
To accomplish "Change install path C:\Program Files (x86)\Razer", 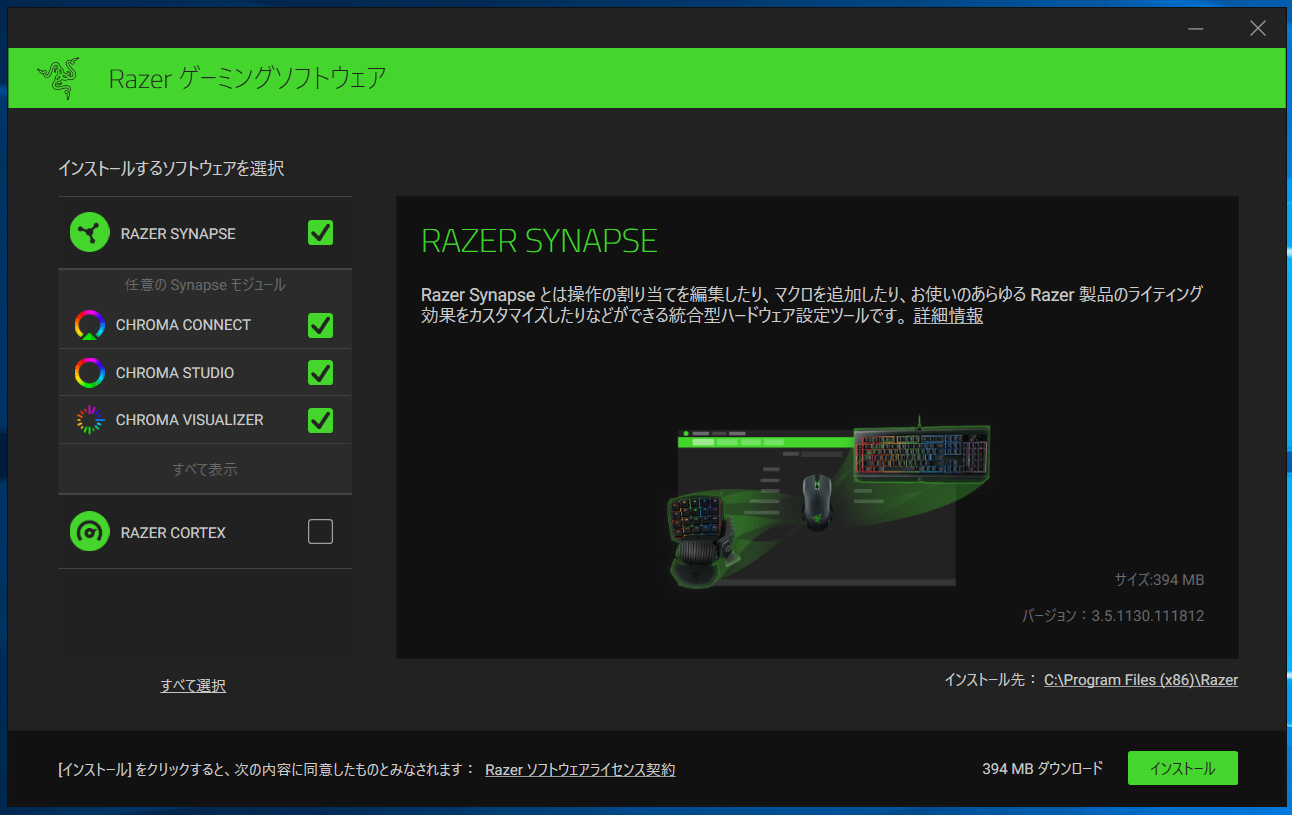I will [x=1141, y=680].
